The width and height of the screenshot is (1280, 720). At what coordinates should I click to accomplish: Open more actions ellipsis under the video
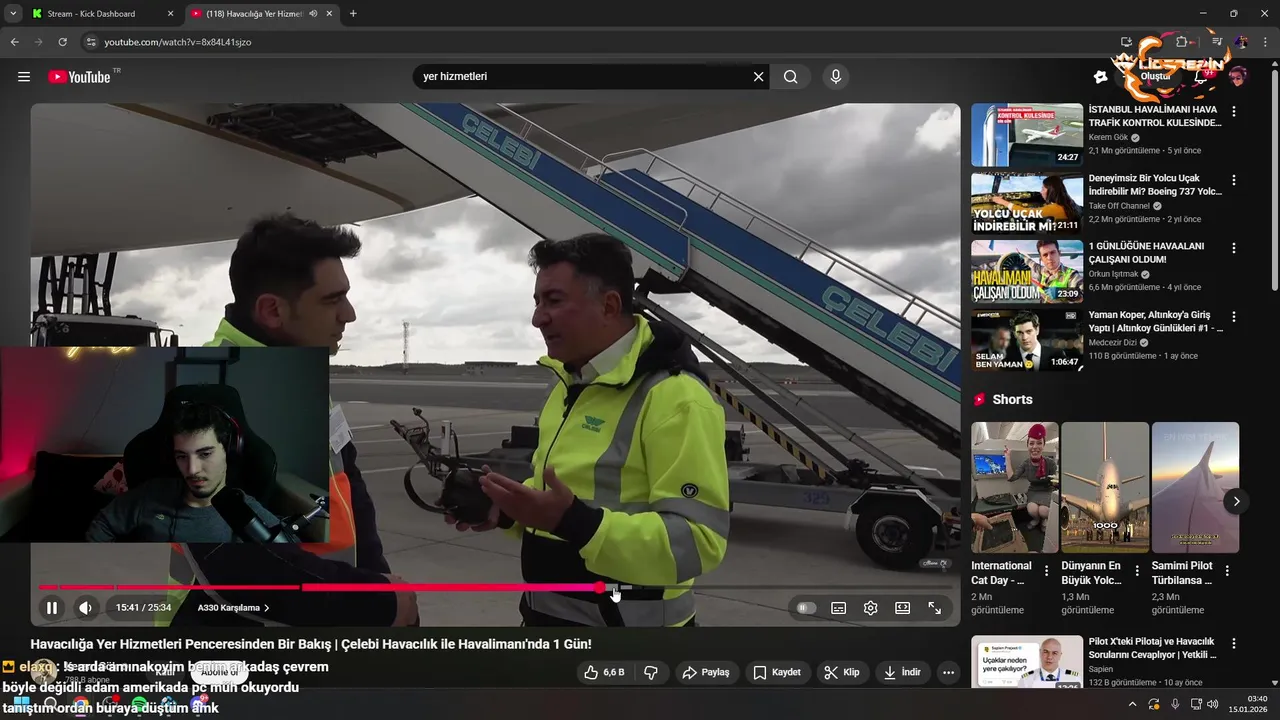click(949, 672)
